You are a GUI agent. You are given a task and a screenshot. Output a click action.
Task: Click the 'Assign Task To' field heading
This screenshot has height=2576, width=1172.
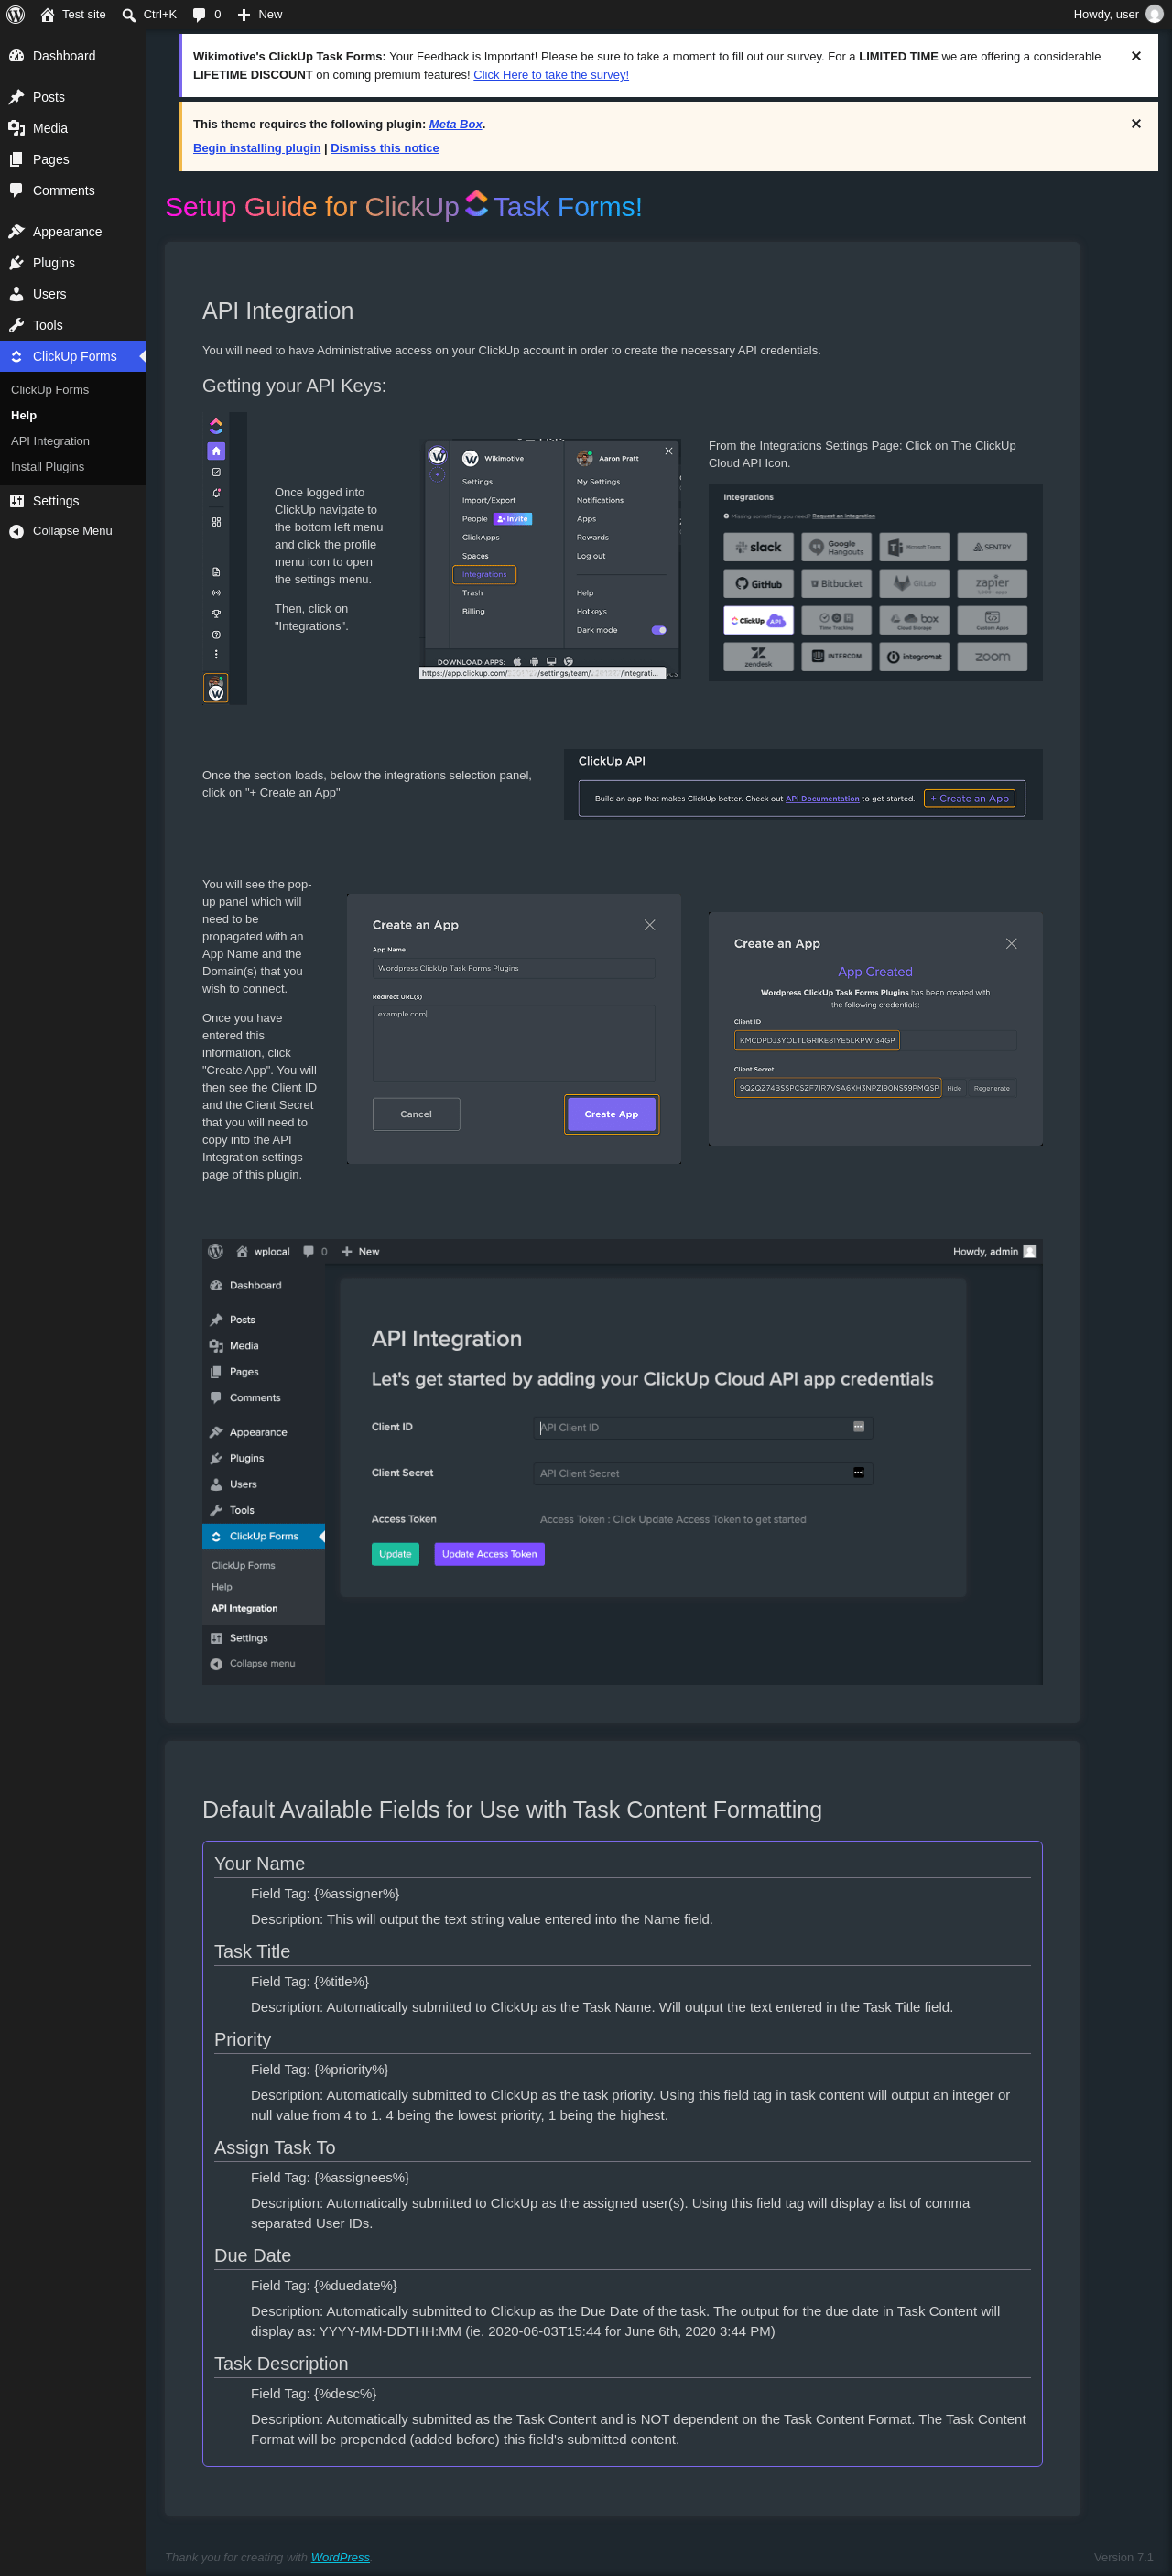[275, 2148]
